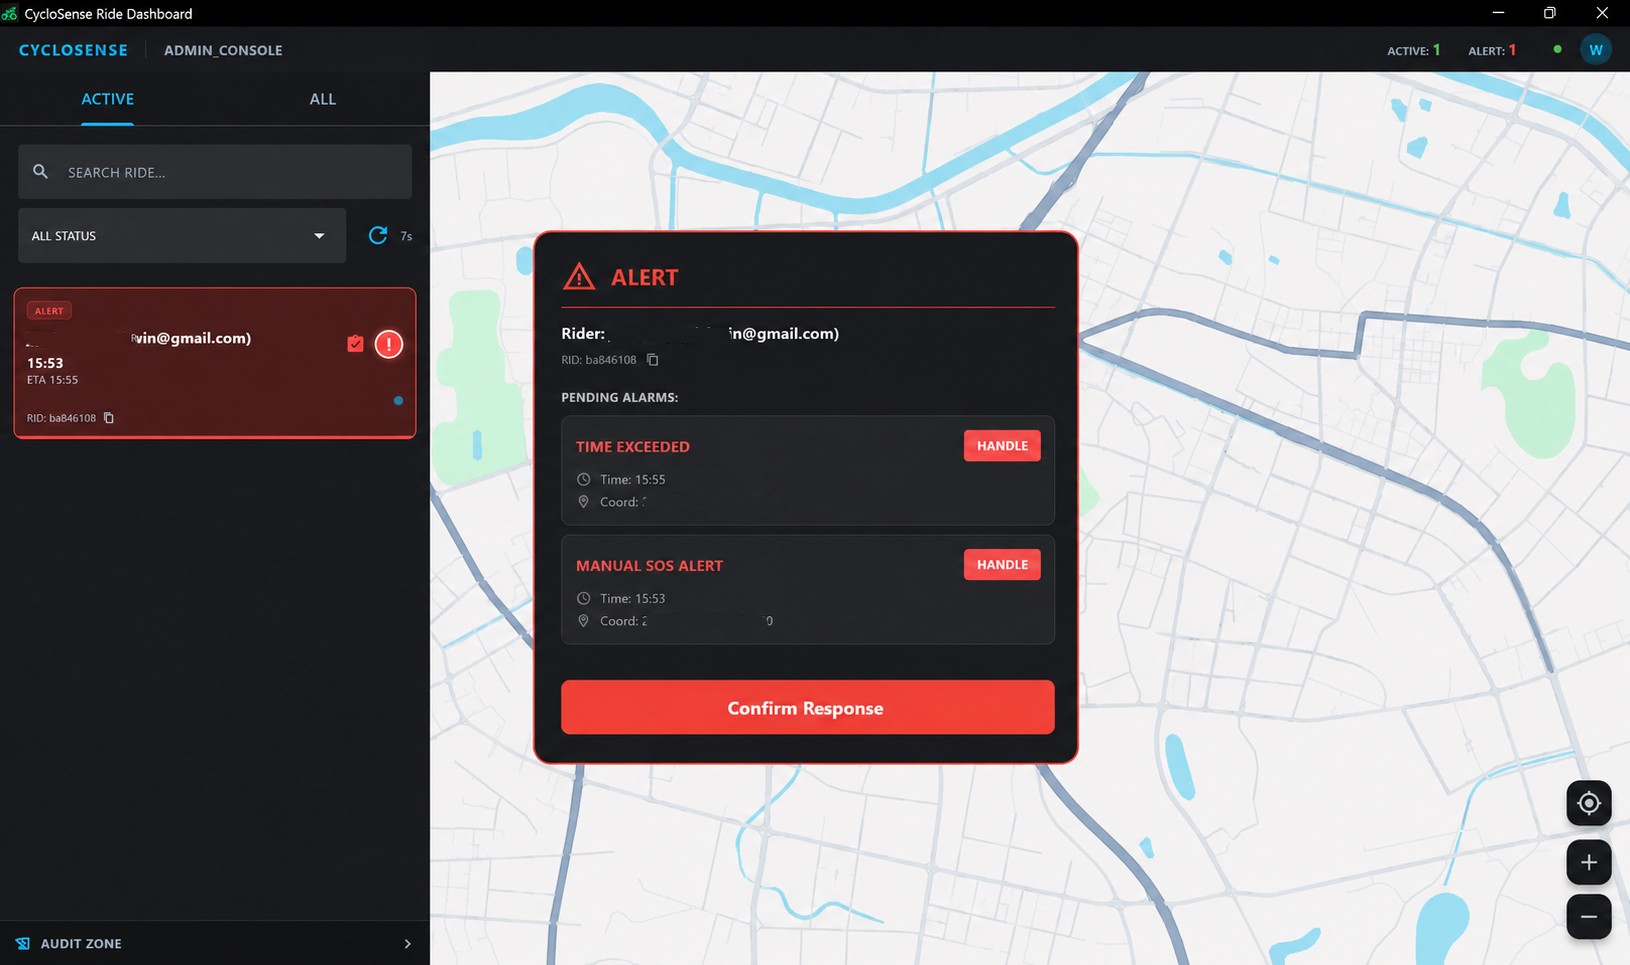Click Confirm Response button
This screenshot has width=1630, height=965.
click(807, 707)
